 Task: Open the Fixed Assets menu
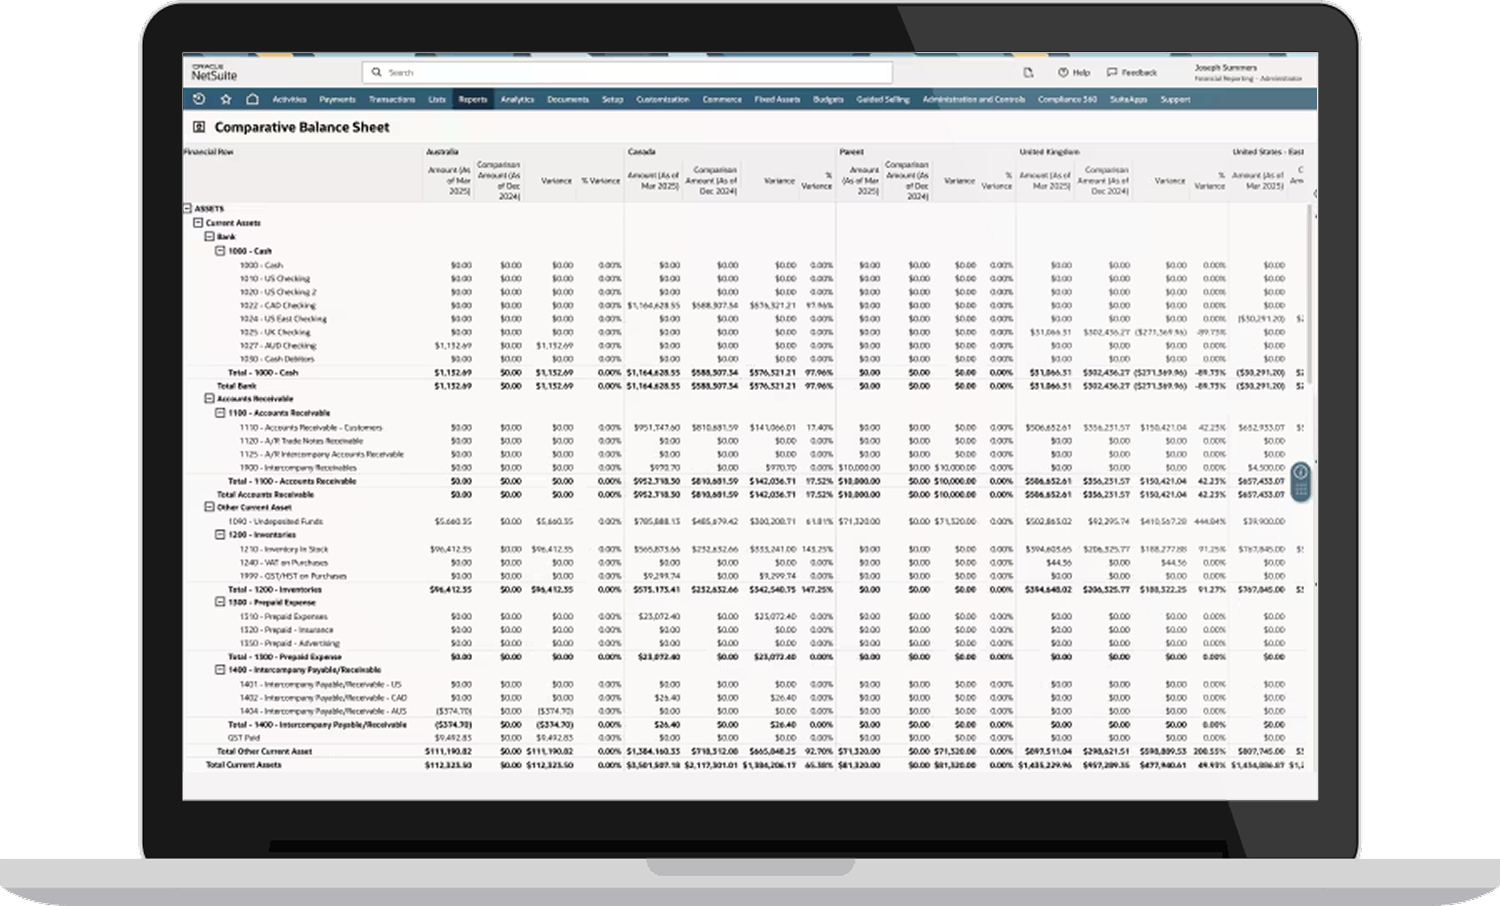click(776, 99)
